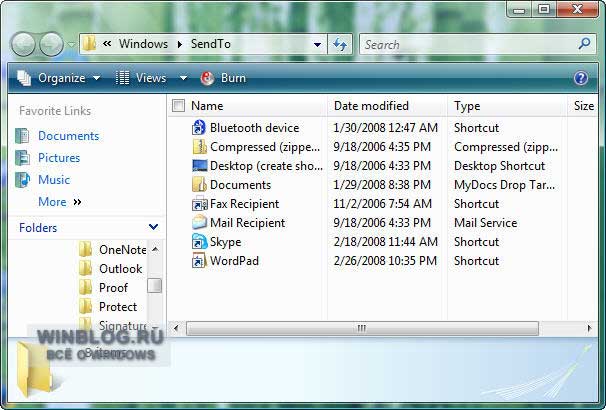Click the Pictures favorite link icon
This screenshot has height=410, width=606.
tap(22, 158)
